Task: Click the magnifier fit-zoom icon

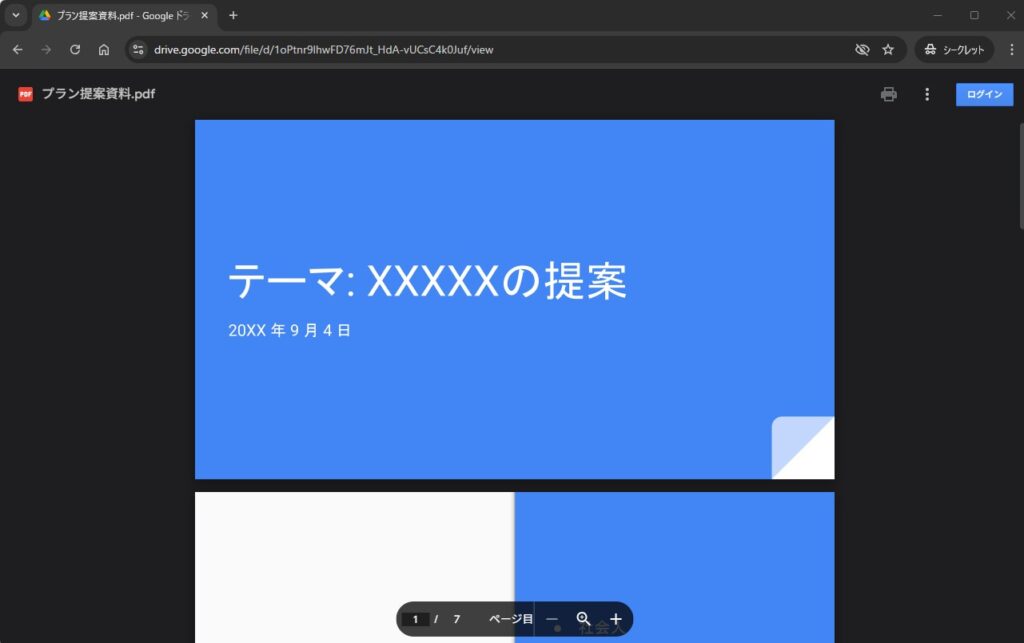Action: (584, 619)
